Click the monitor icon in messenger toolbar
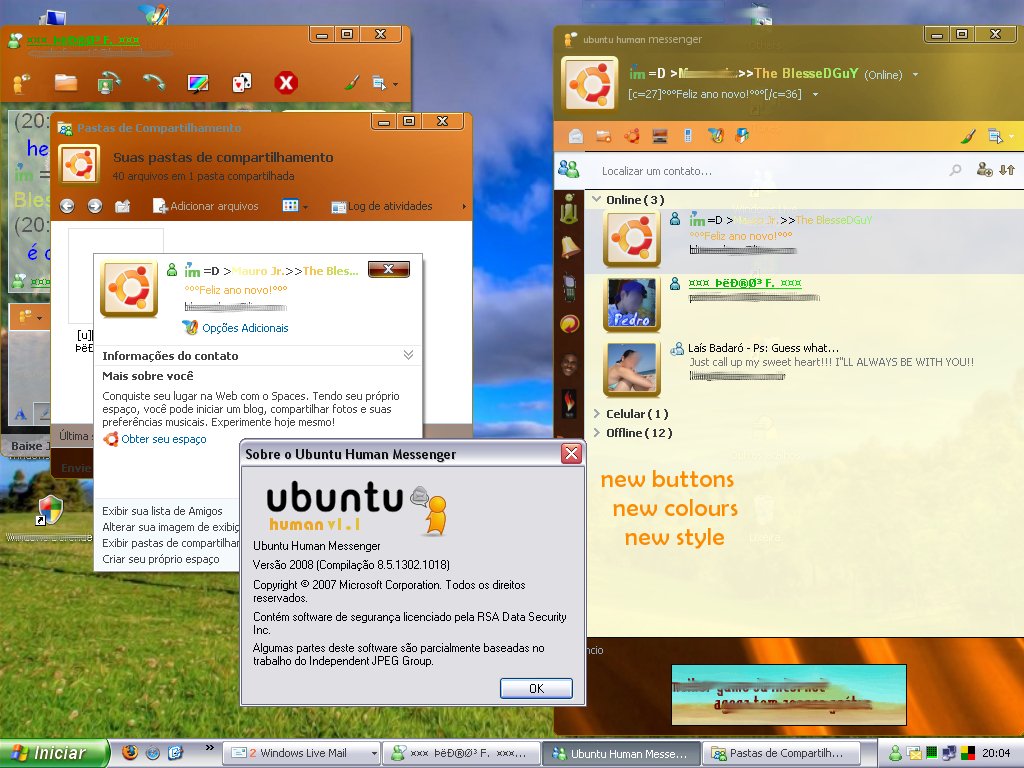The height and width of the screenshot is (768, 1024). click(x=660, y=136)
